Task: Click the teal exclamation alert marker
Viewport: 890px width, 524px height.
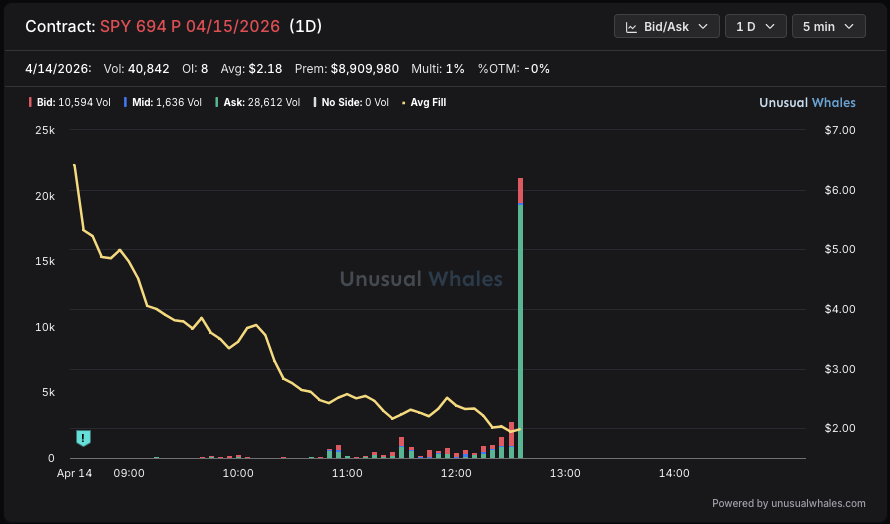Action: [83, 438]
